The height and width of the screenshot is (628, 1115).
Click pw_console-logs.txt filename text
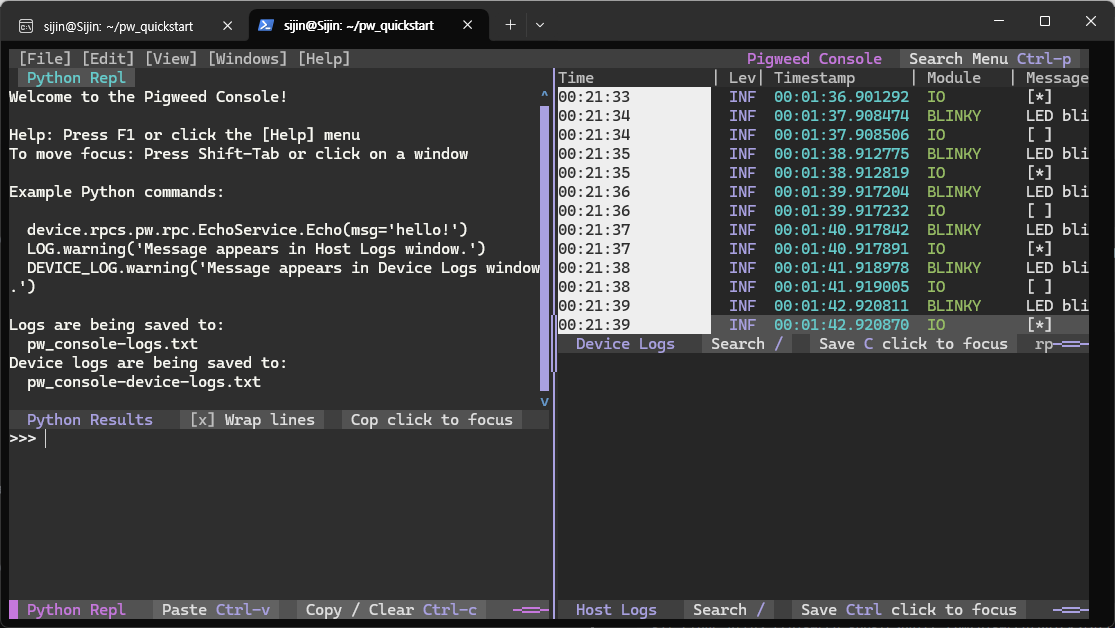pos(112,344)
